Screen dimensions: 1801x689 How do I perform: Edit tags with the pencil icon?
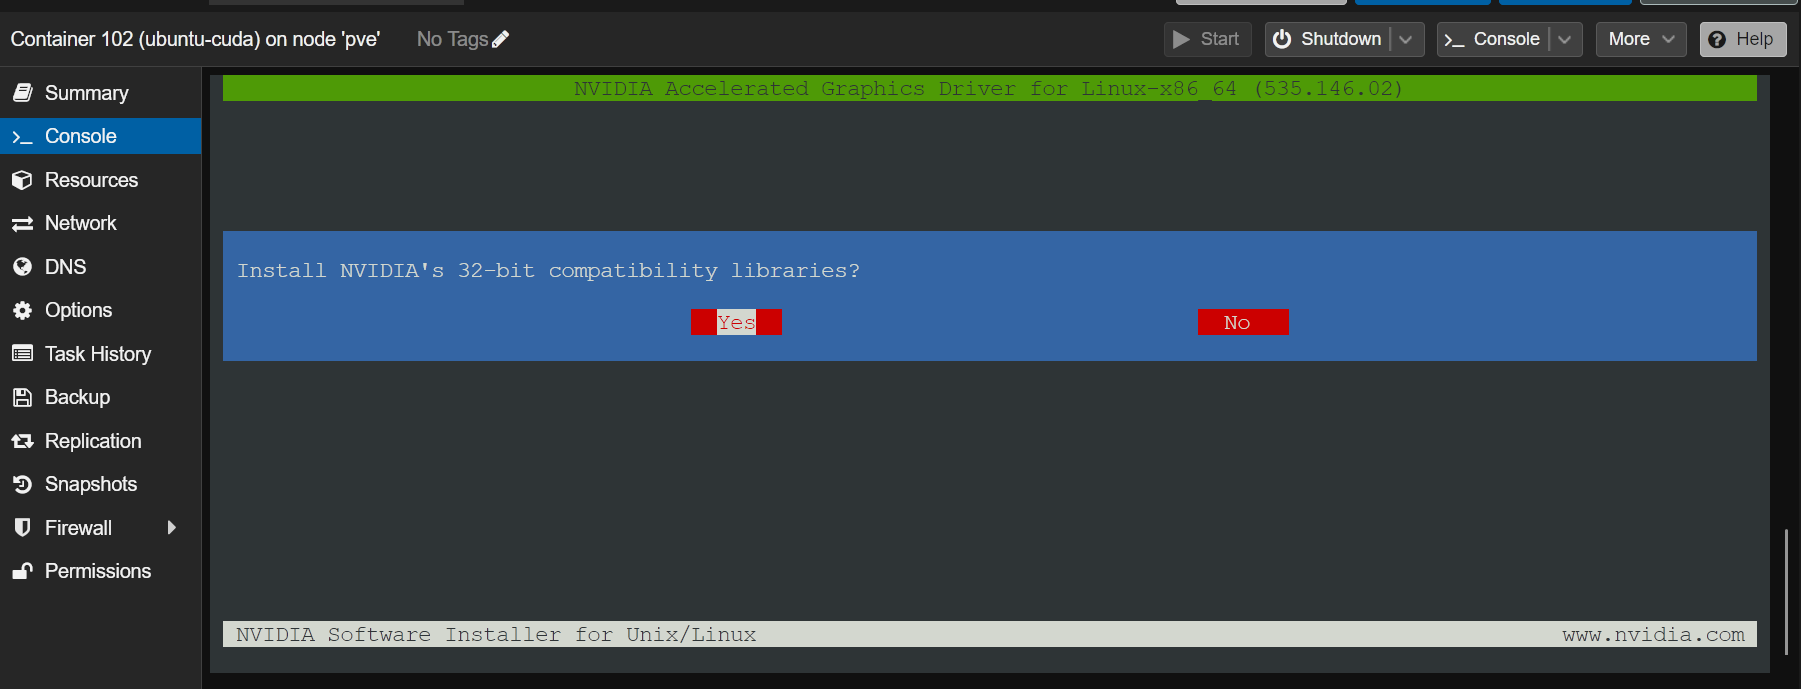501,39
